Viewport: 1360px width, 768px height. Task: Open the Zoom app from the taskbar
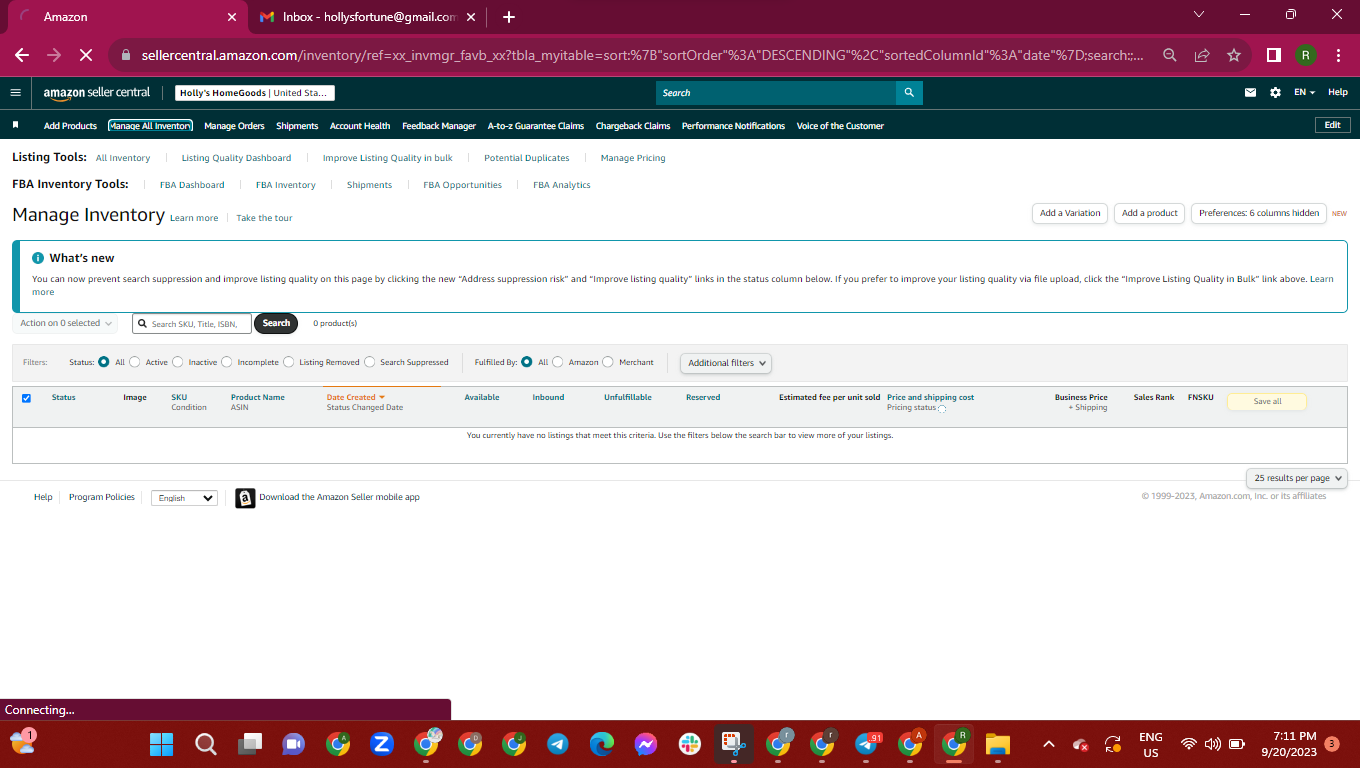(x=381, y=744)
